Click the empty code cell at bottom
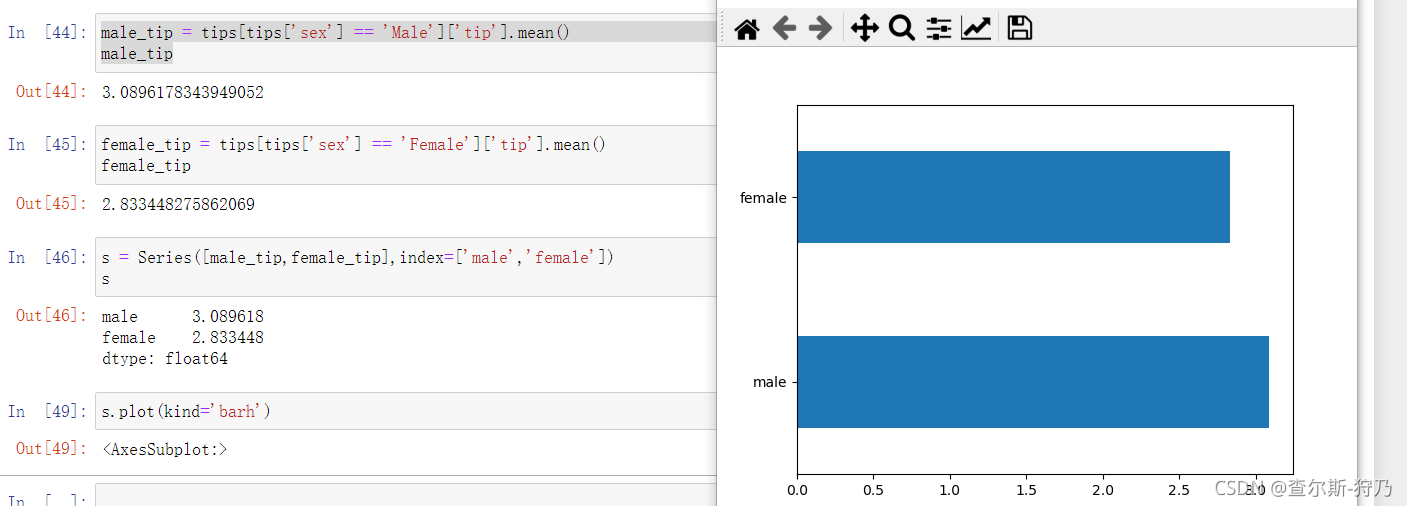The width and height of the screenshot is (1407, 506). [406, 496]
